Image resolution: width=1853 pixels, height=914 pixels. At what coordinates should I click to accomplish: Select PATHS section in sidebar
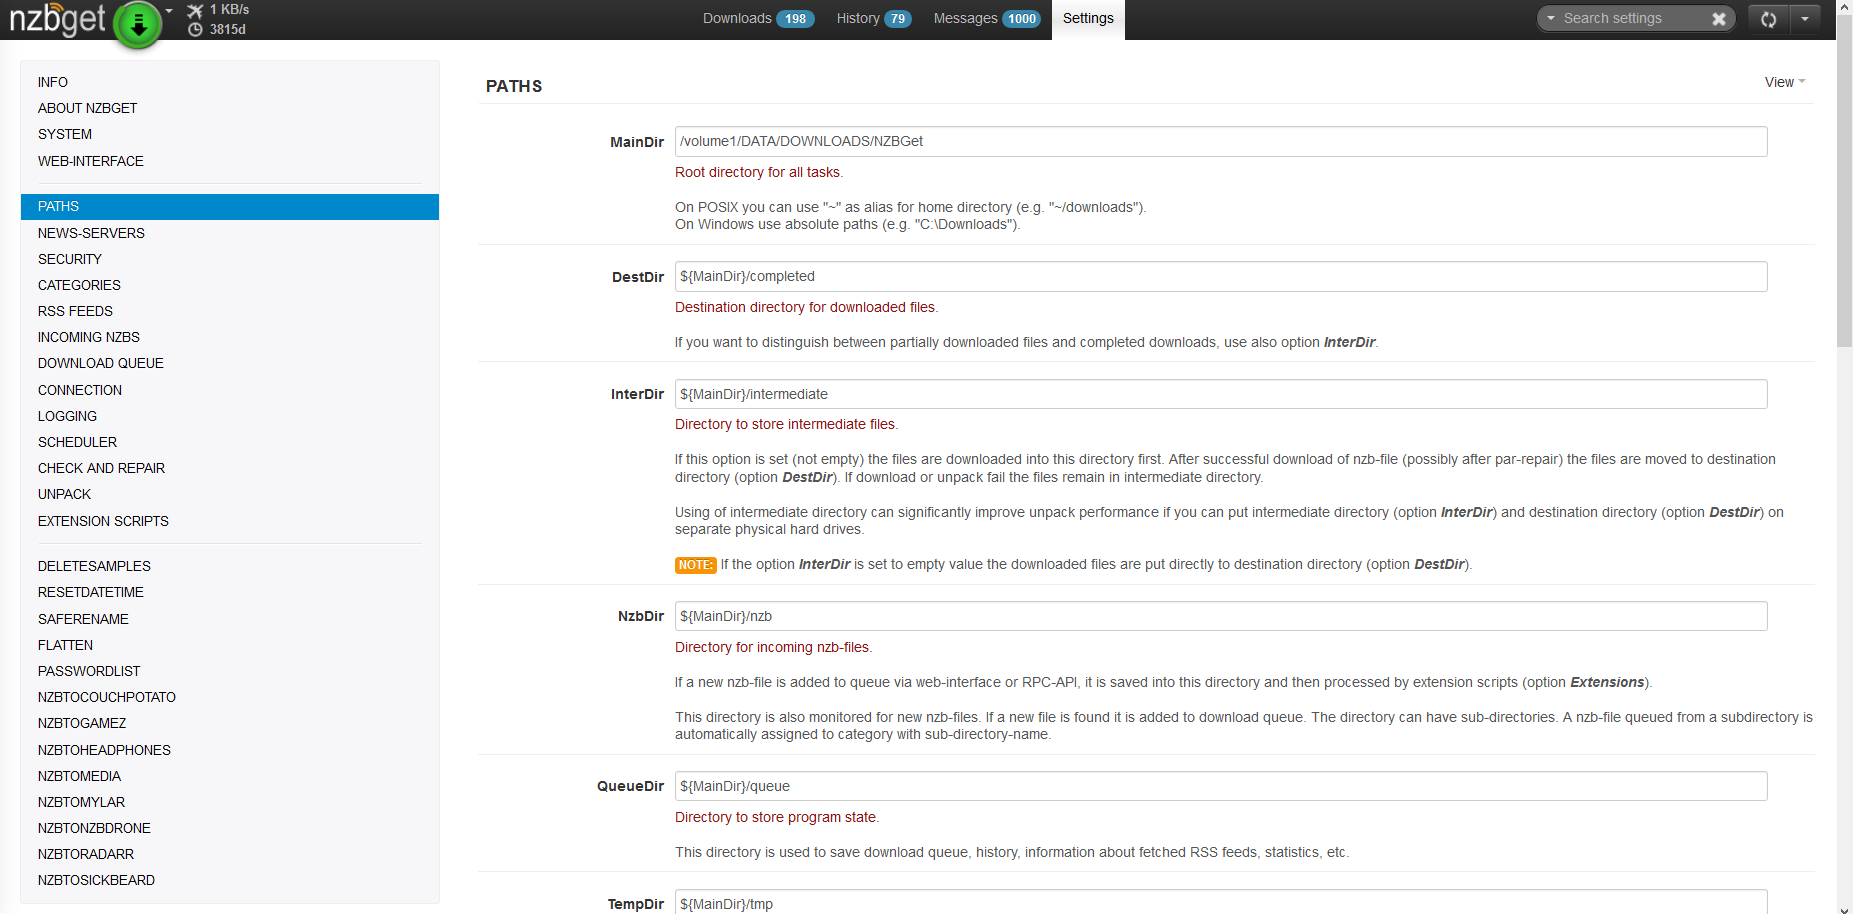click(230, 206)
